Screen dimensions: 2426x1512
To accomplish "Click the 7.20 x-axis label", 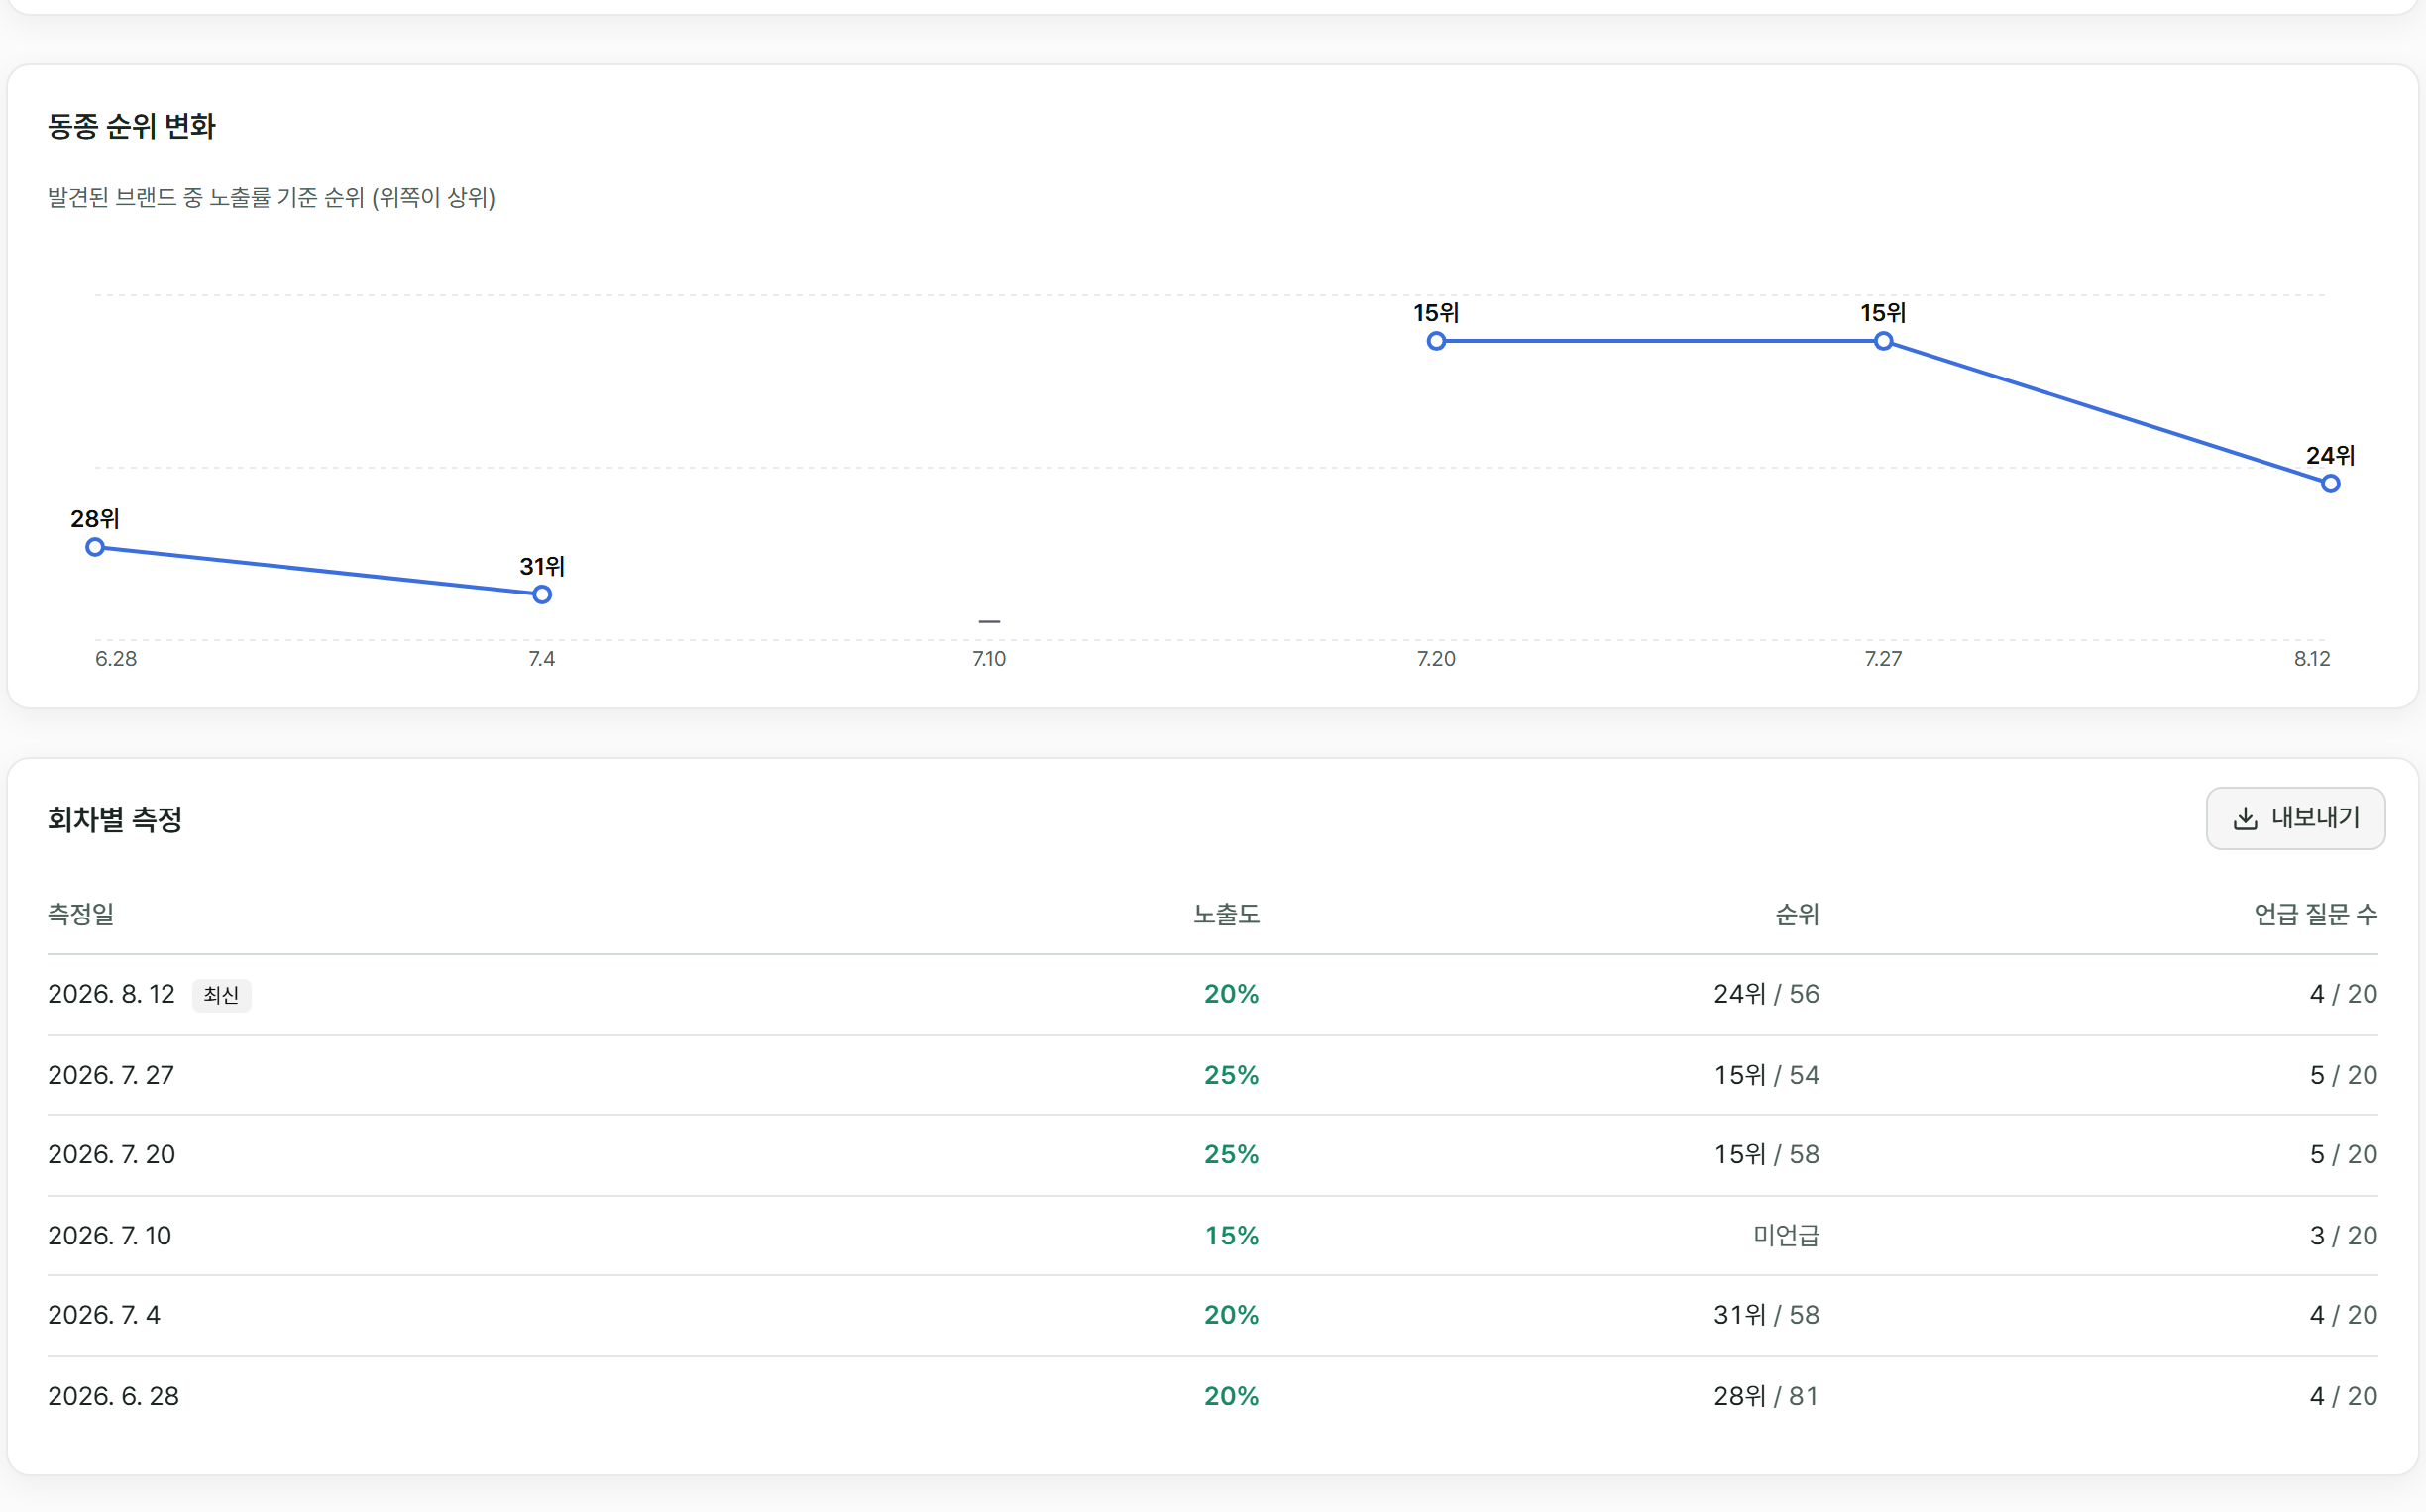I will (1436, 659).
